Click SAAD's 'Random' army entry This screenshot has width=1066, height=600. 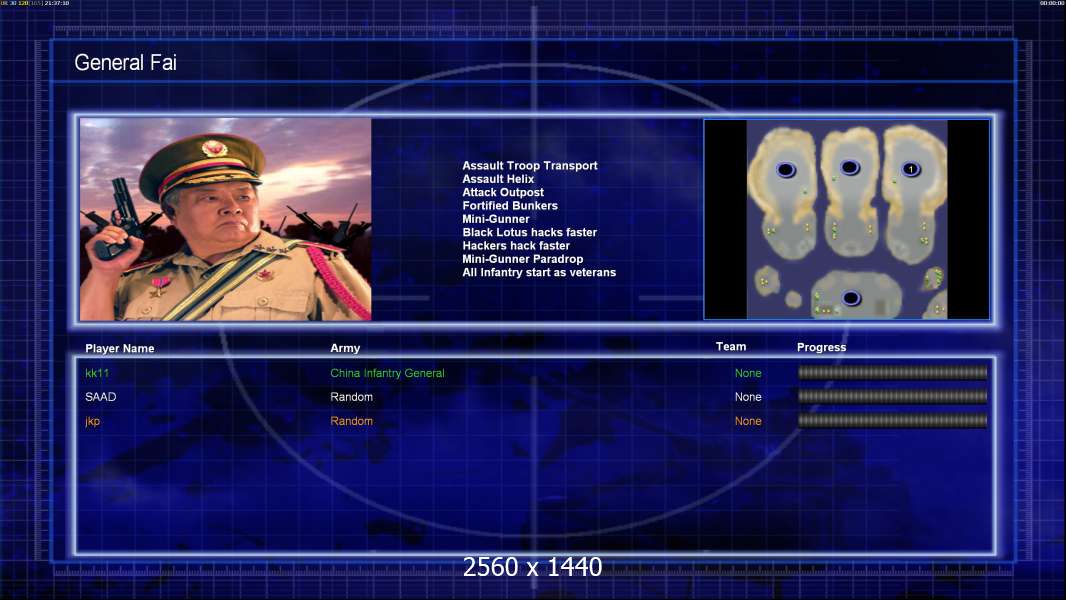[x=351, y=397]
